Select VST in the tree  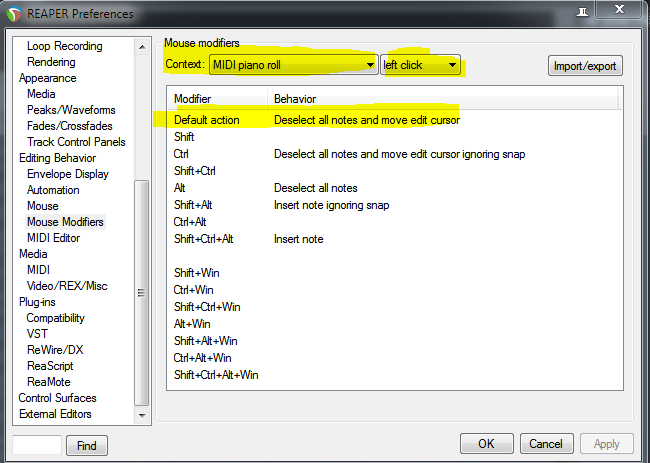point(37,334)
